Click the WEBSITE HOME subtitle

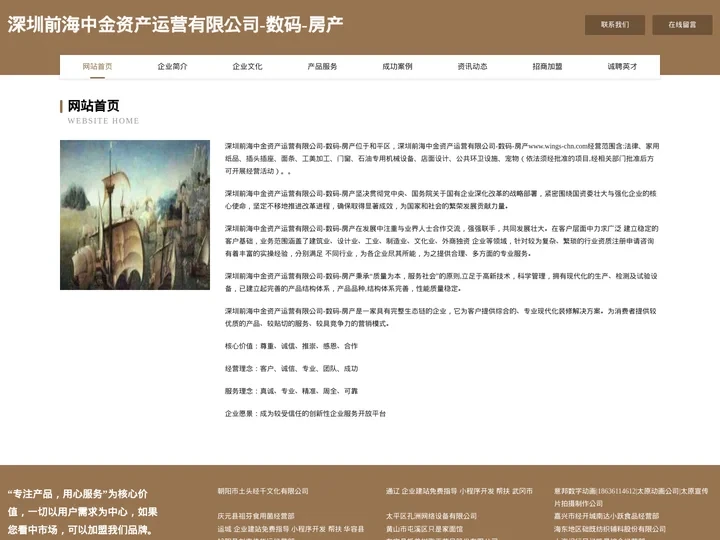pyautogui.click(x=103, y=121)
